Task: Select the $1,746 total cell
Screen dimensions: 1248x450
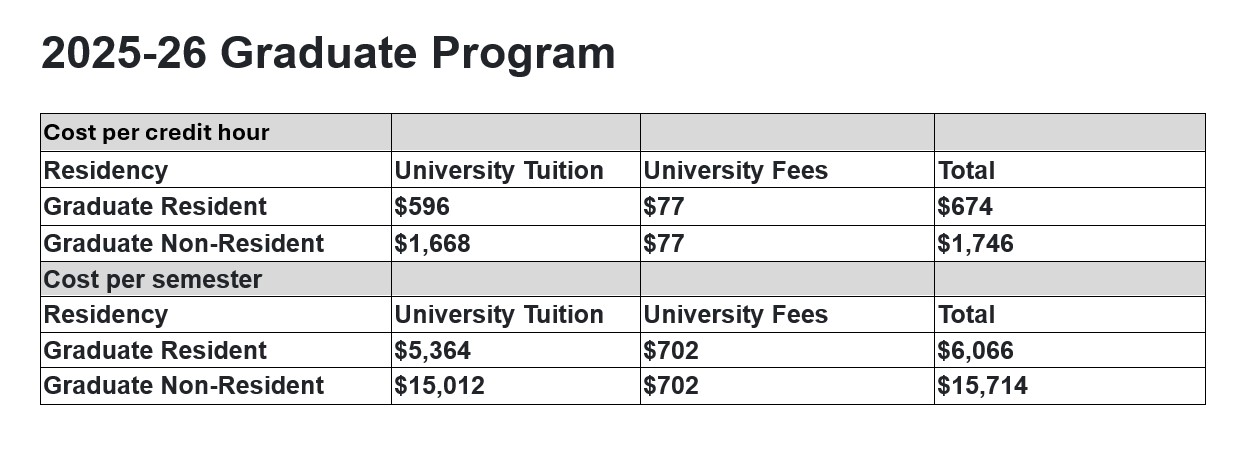Action: pos(975,243)
